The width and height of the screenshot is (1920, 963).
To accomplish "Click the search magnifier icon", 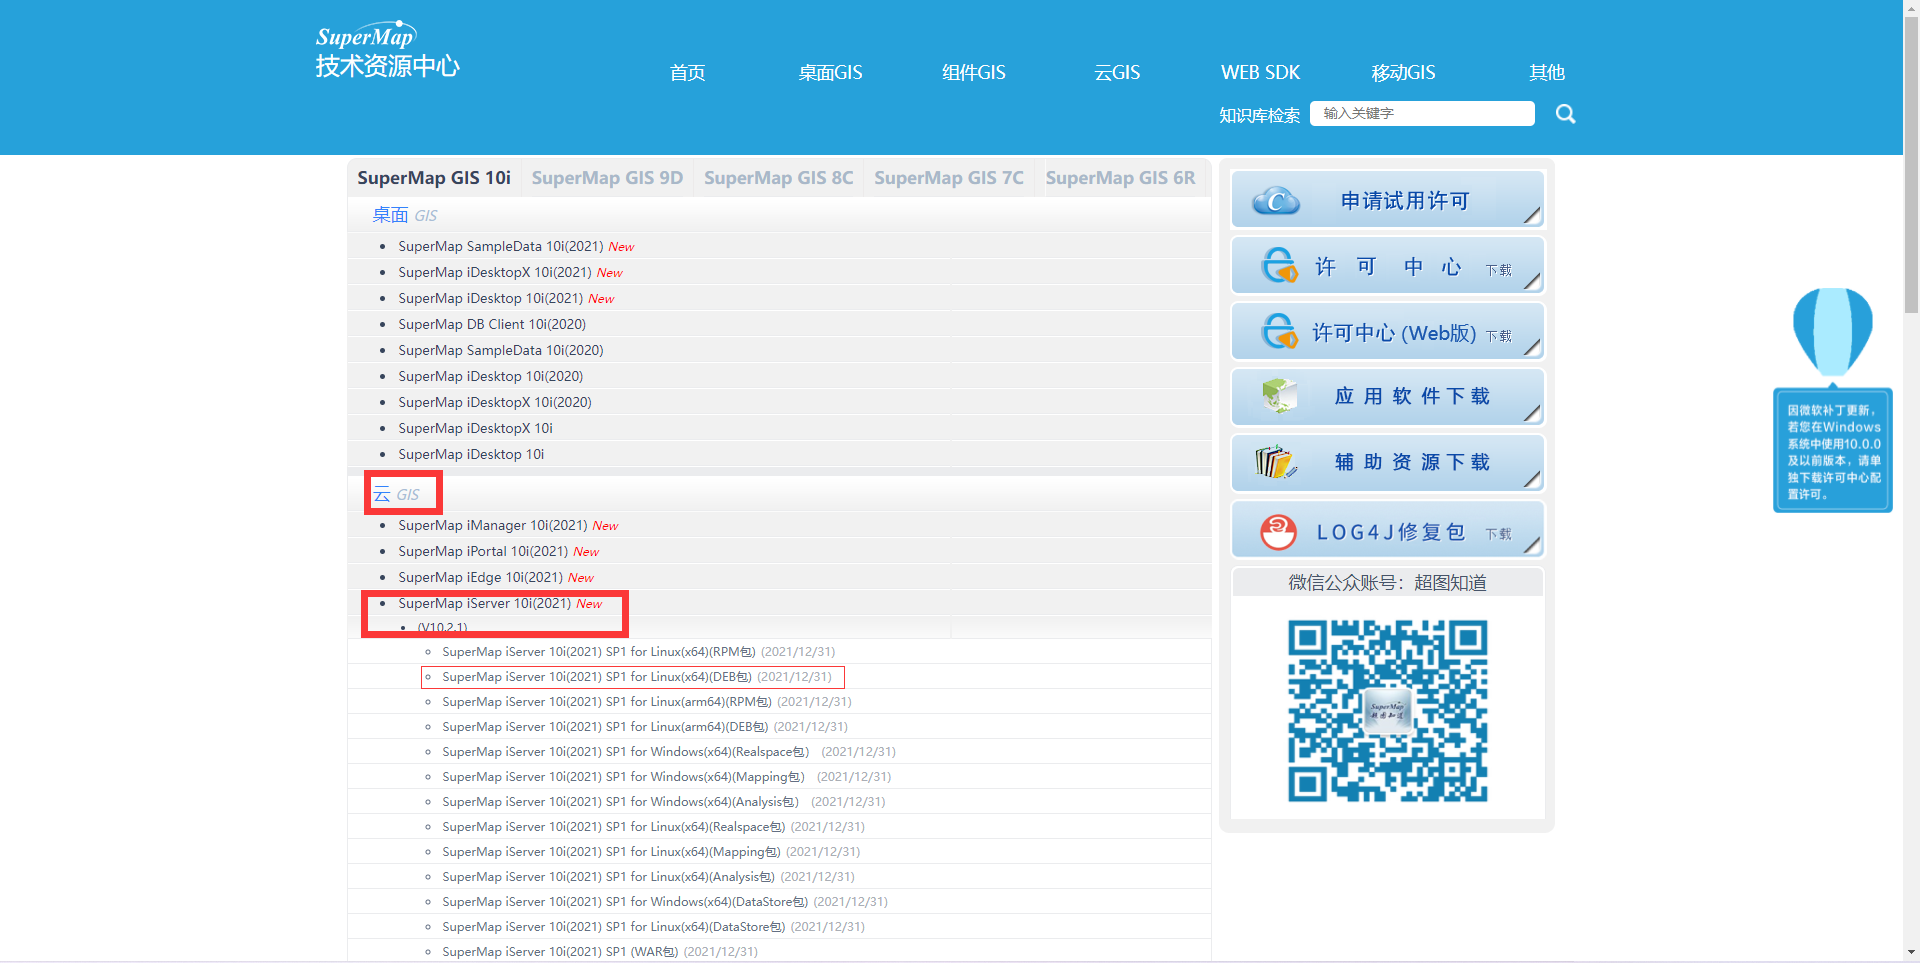I will click(x=1564, y=113).
